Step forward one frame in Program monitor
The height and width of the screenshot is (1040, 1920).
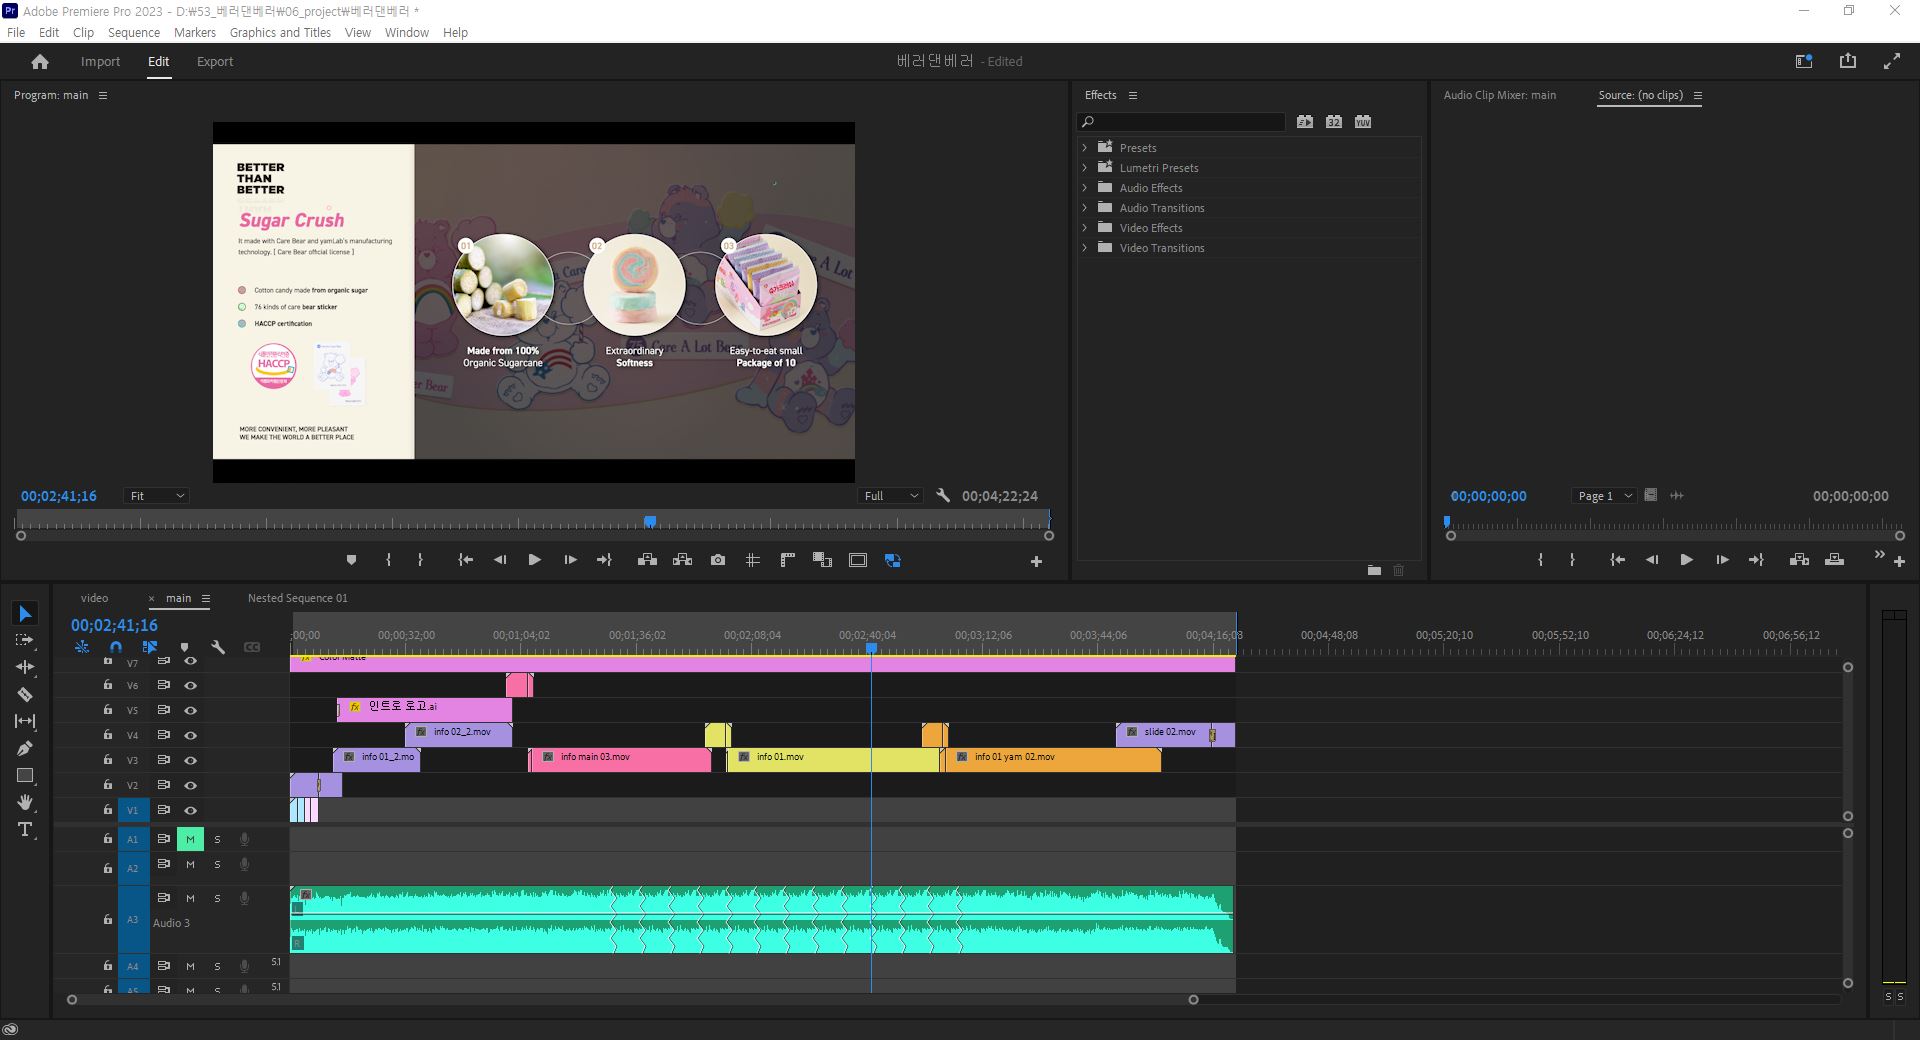[x=570, y=560]
